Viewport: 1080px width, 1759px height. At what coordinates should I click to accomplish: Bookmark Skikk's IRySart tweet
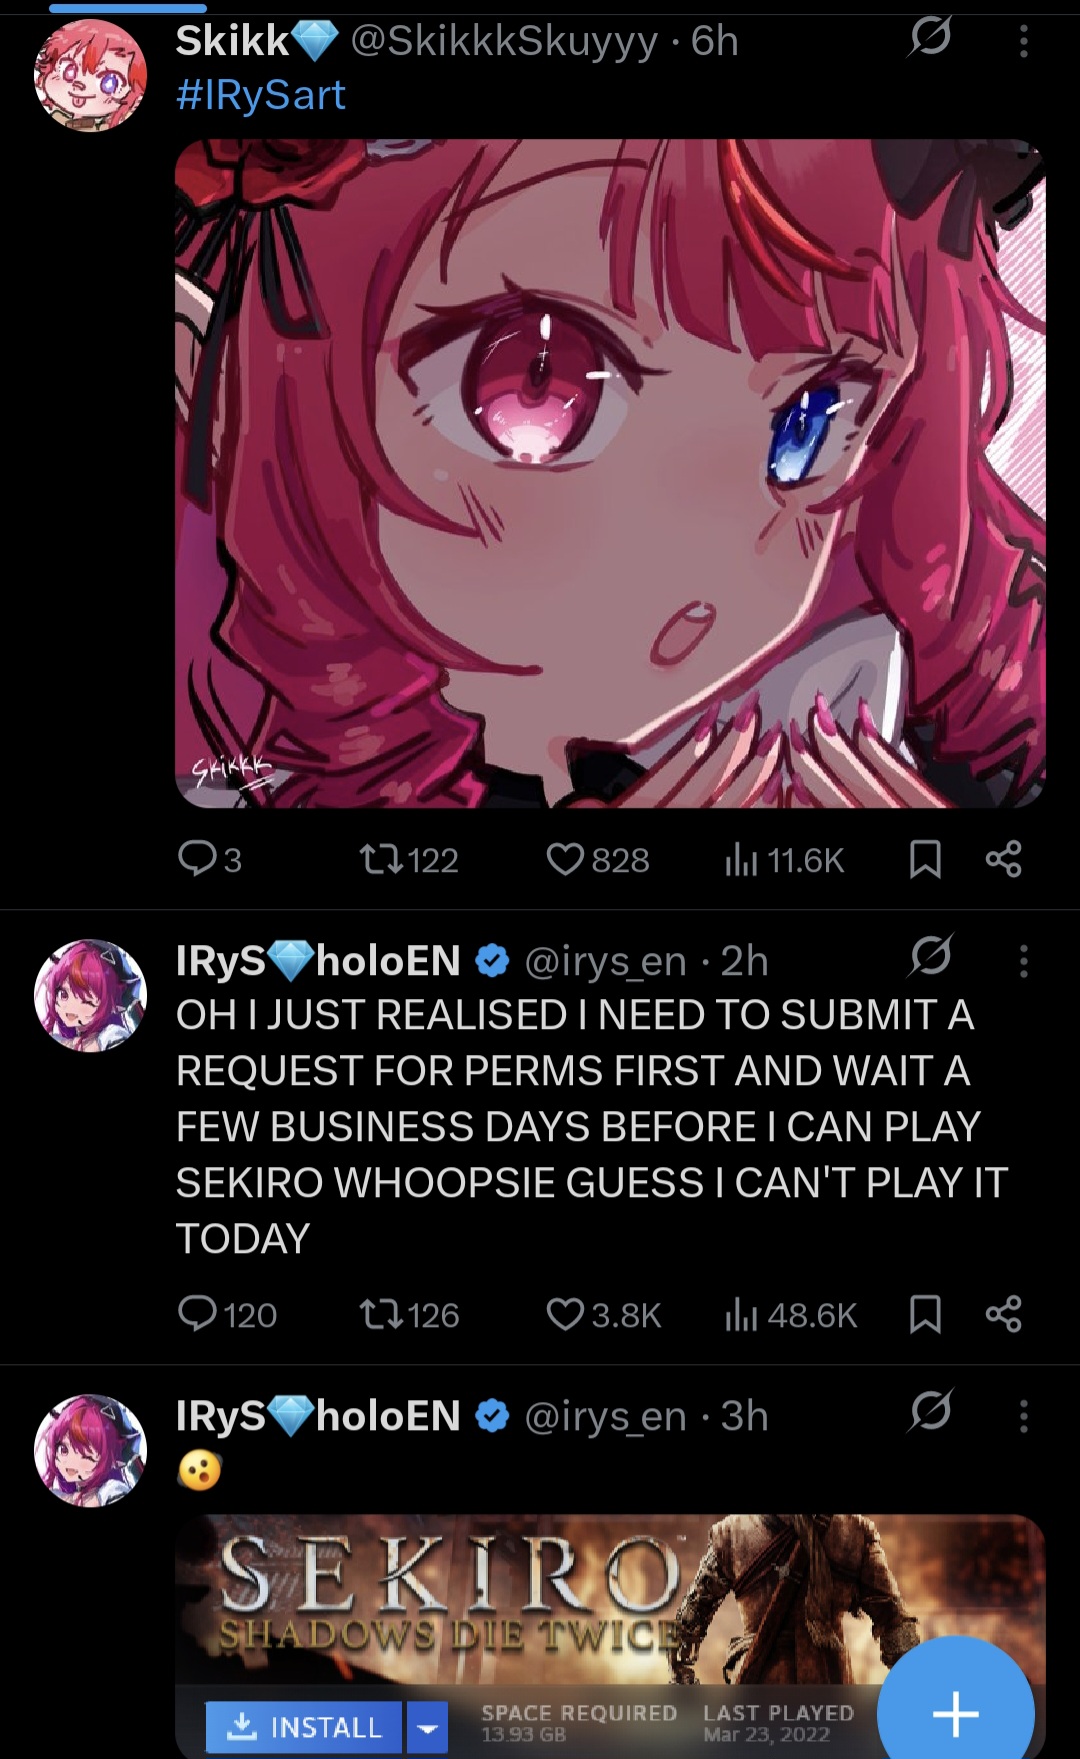(925, 860)
